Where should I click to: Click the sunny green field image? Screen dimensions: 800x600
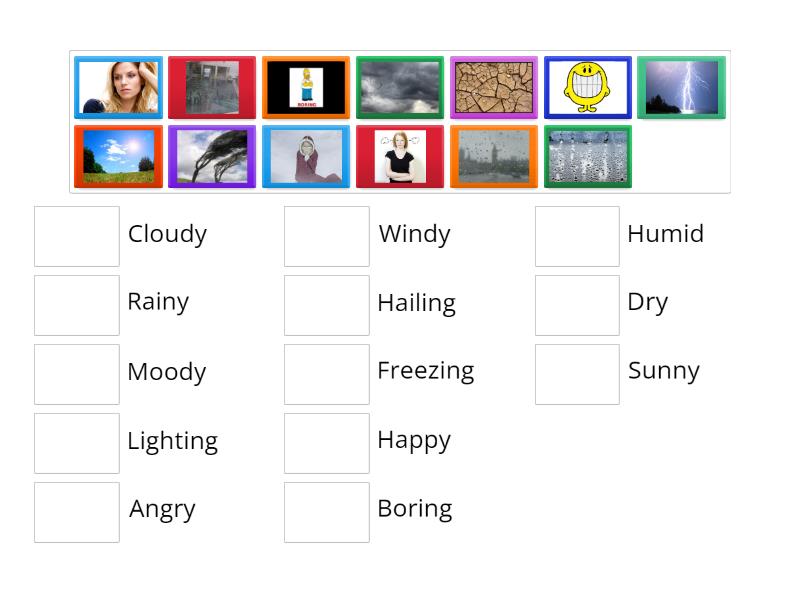118,157
